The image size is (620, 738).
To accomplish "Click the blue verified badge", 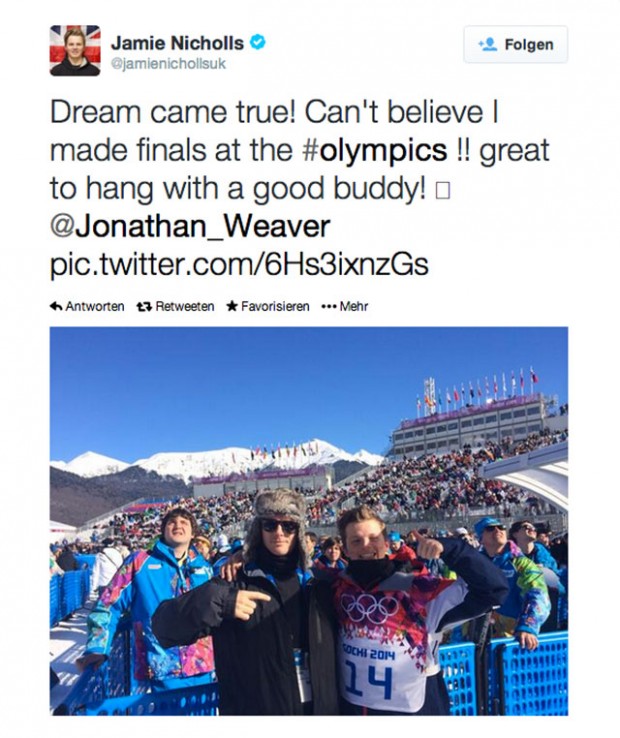I will click(258, 42).
